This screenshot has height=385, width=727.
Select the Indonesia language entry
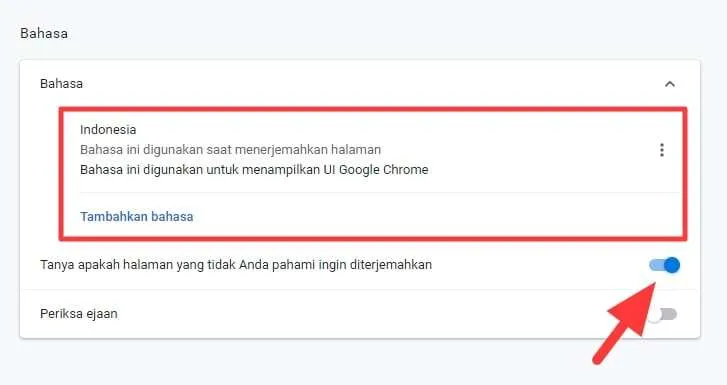[108, 129]
